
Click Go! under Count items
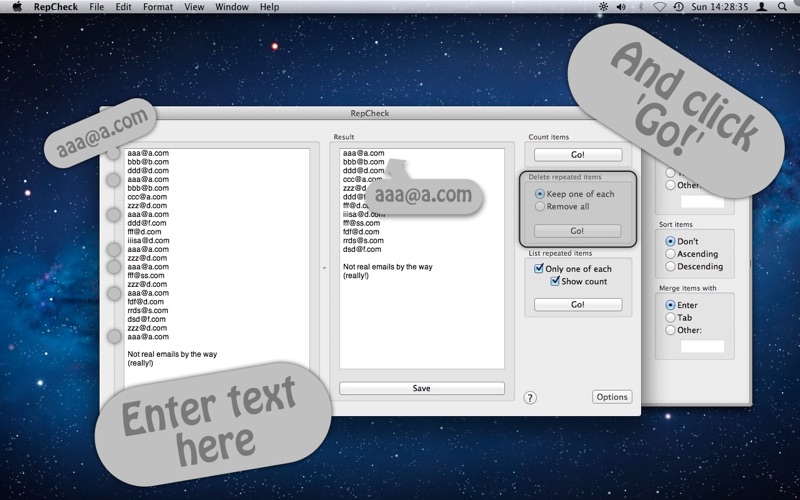coord(578,155)
